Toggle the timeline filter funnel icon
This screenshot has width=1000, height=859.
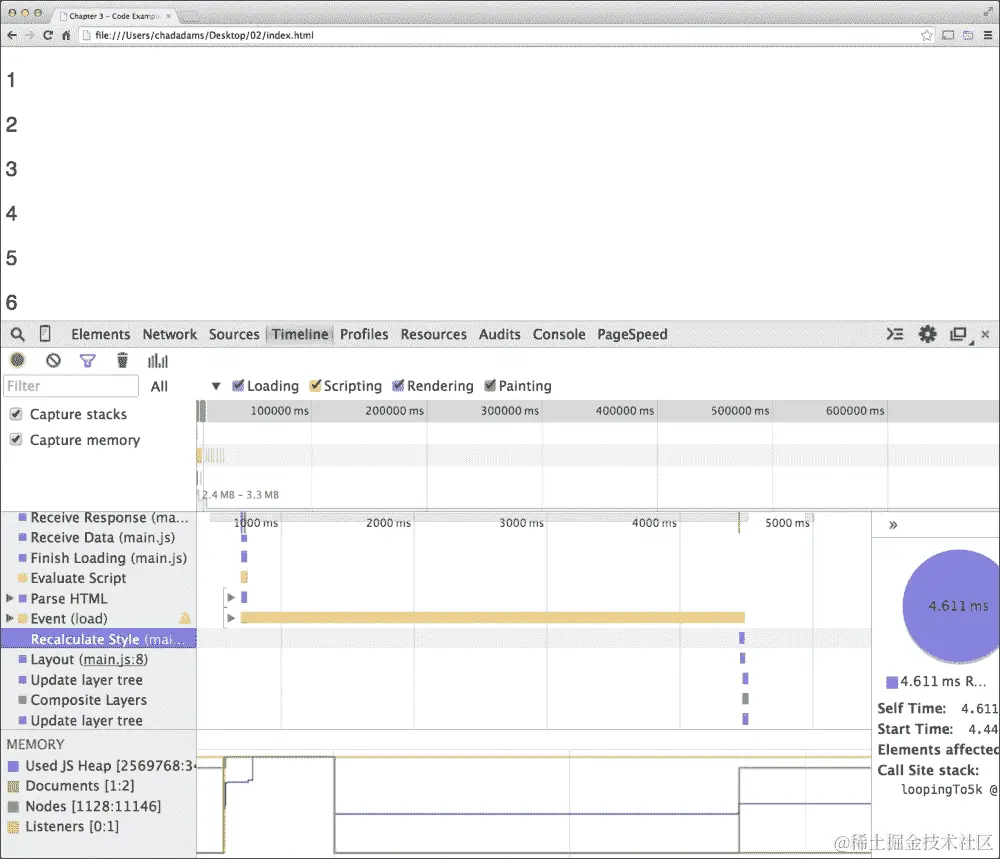coord(87,361)
